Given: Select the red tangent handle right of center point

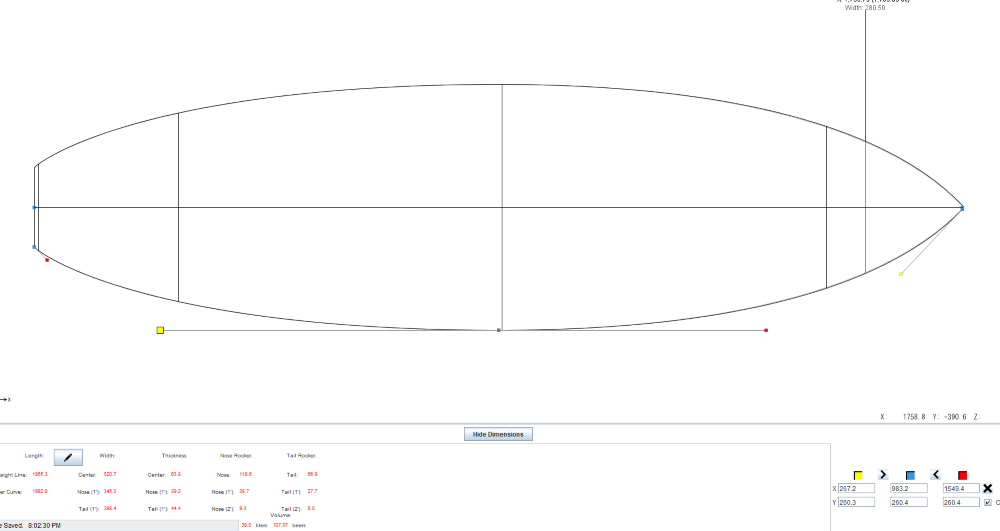Looking at the screenshot, I should click(766, 330).
